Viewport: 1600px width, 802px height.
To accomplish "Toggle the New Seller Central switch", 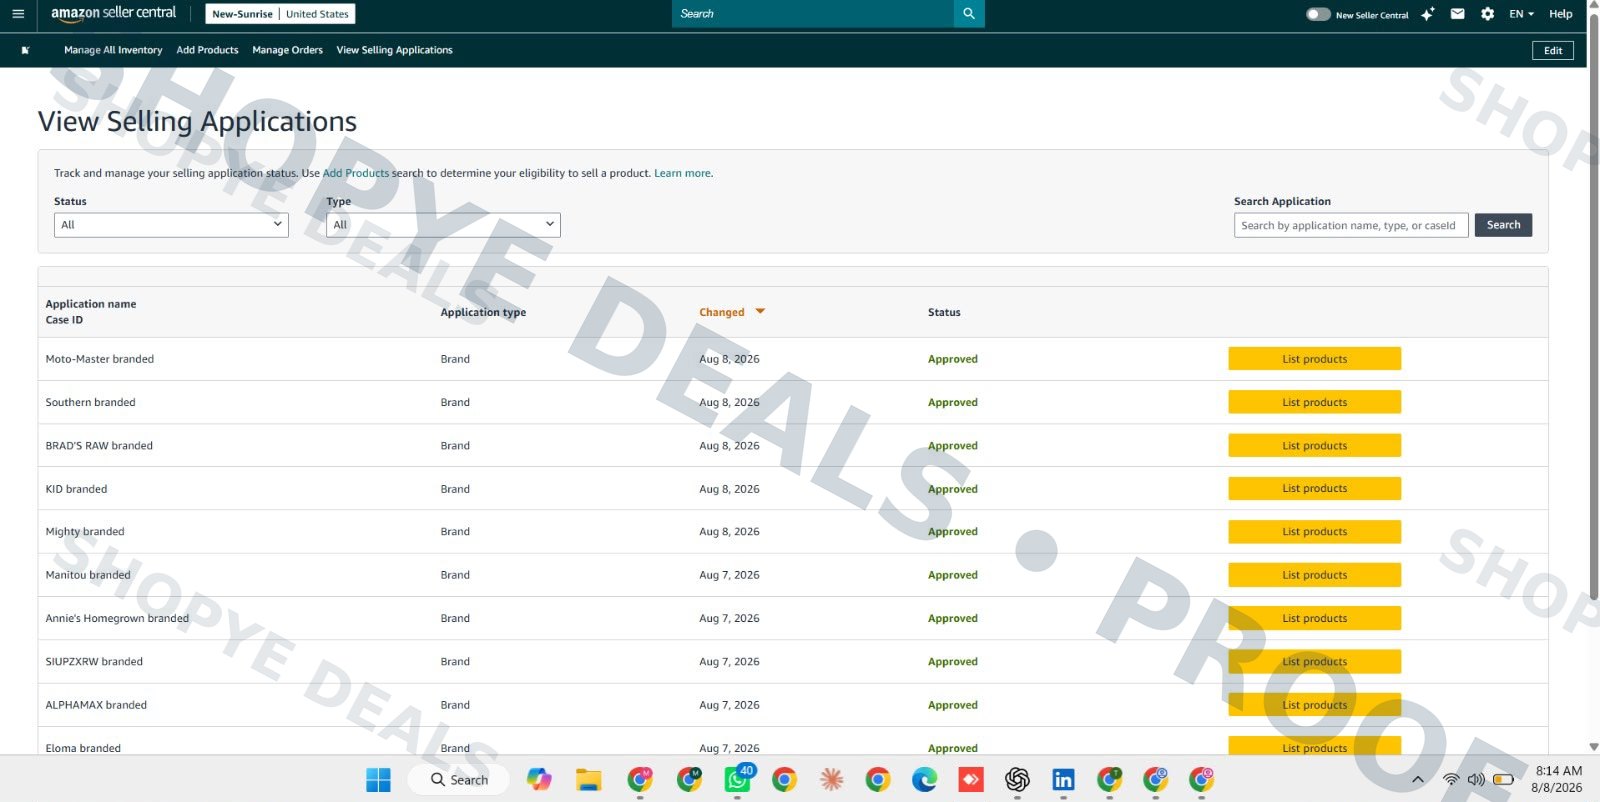I will 1318,14.
